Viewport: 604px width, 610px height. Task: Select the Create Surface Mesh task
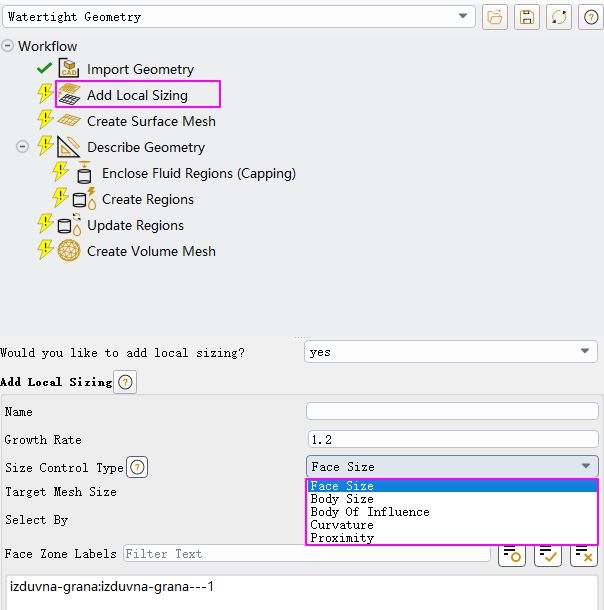coord(151,121)
